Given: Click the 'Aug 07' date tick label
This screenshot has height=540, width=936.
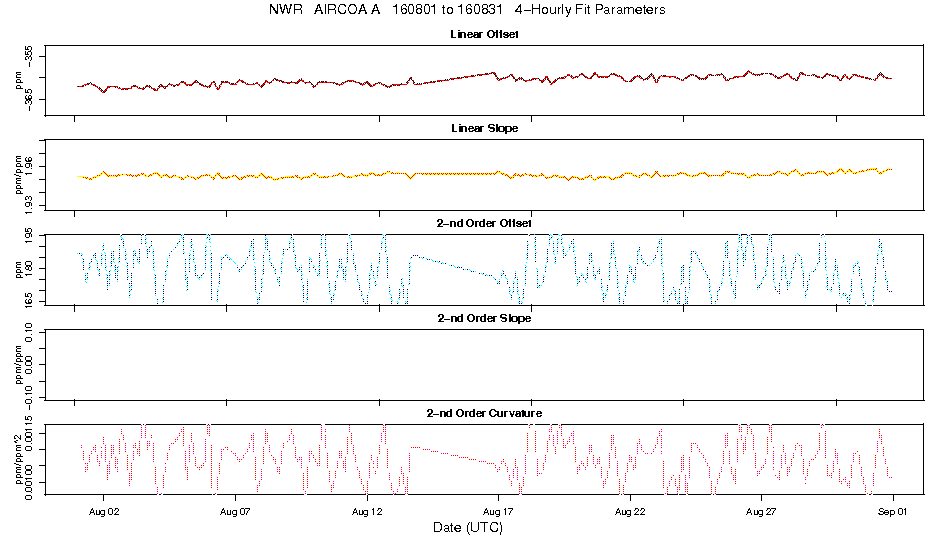Looking at the screenshot, I should pyautogui.click(x=235, y=512).
